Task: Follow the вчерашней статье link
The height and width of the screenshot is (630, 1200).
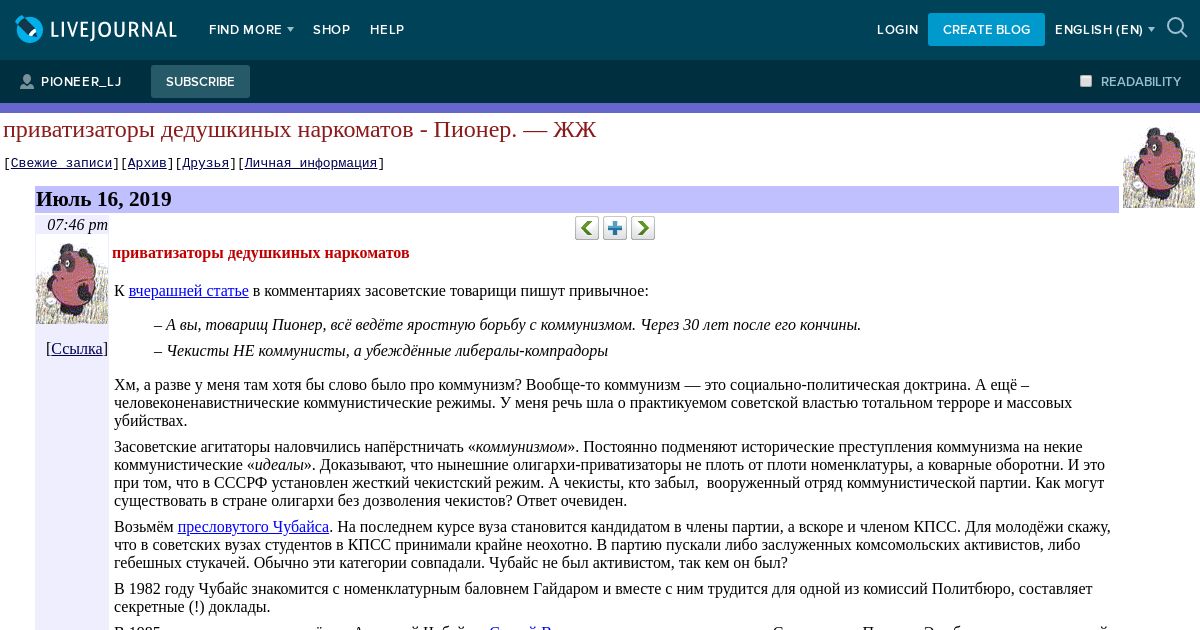Action: tap(188, 291)
